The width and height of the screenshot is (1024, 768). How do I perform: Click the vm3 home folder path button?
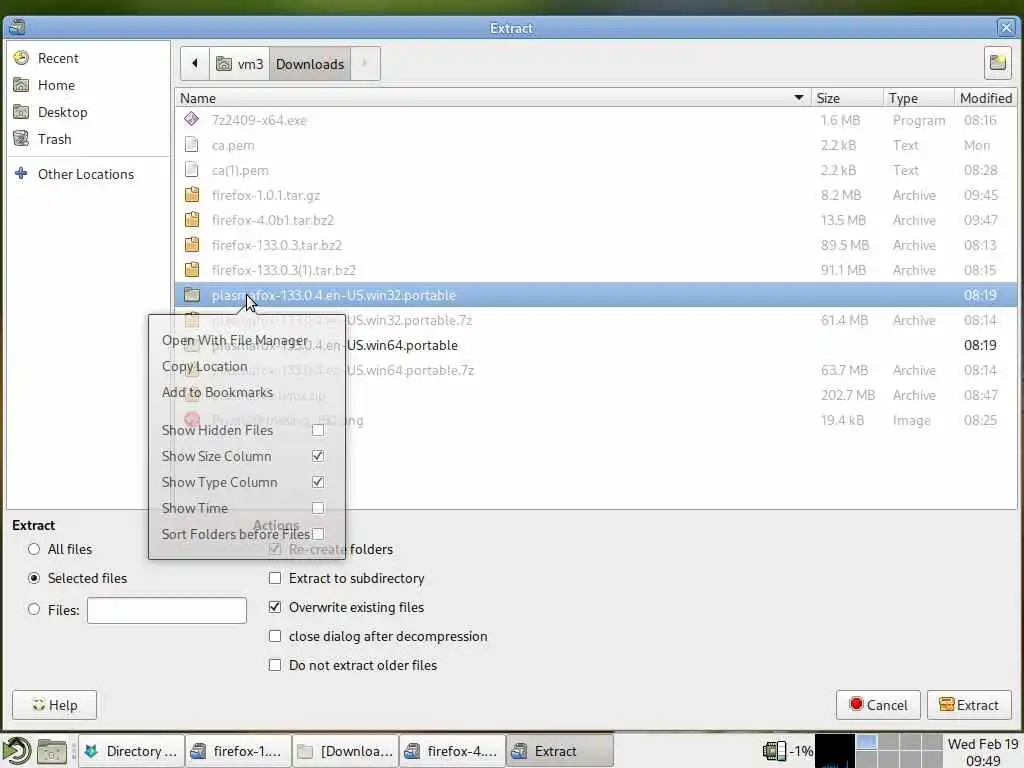tap(240, 64)
